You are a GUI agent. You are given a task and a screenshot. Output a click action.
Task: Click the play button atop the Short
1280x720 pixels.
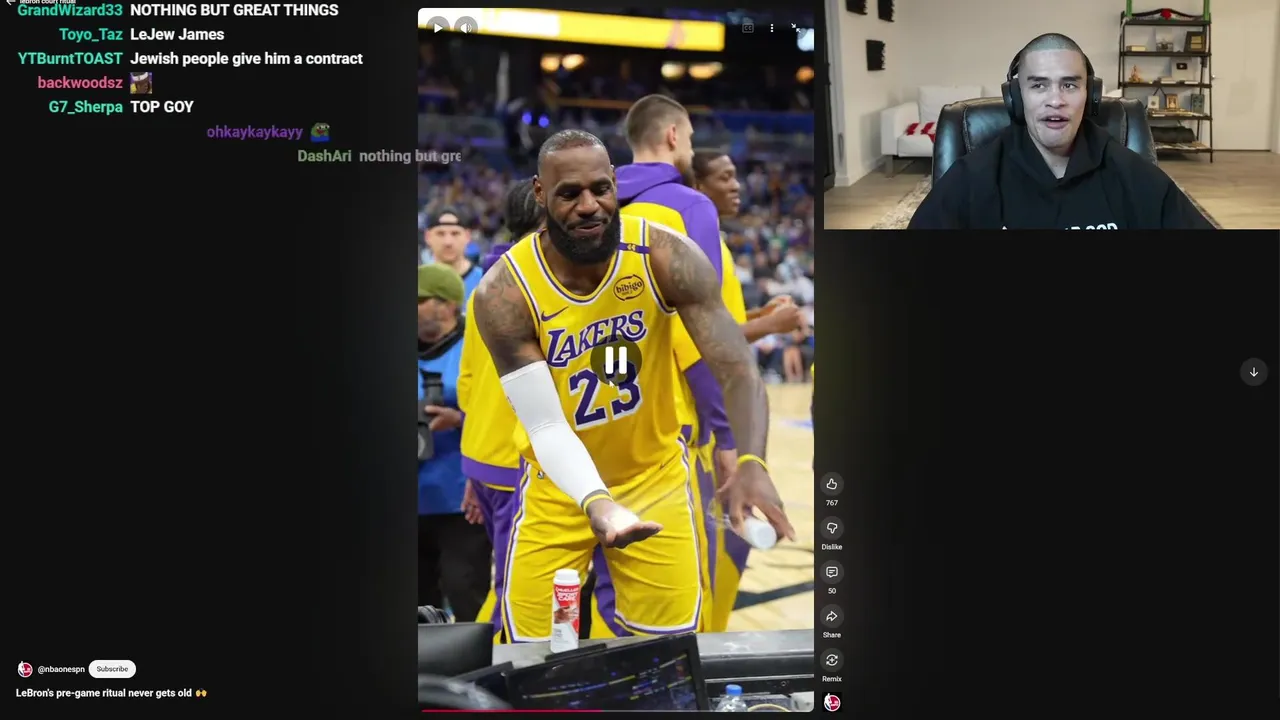click(438, 28)
